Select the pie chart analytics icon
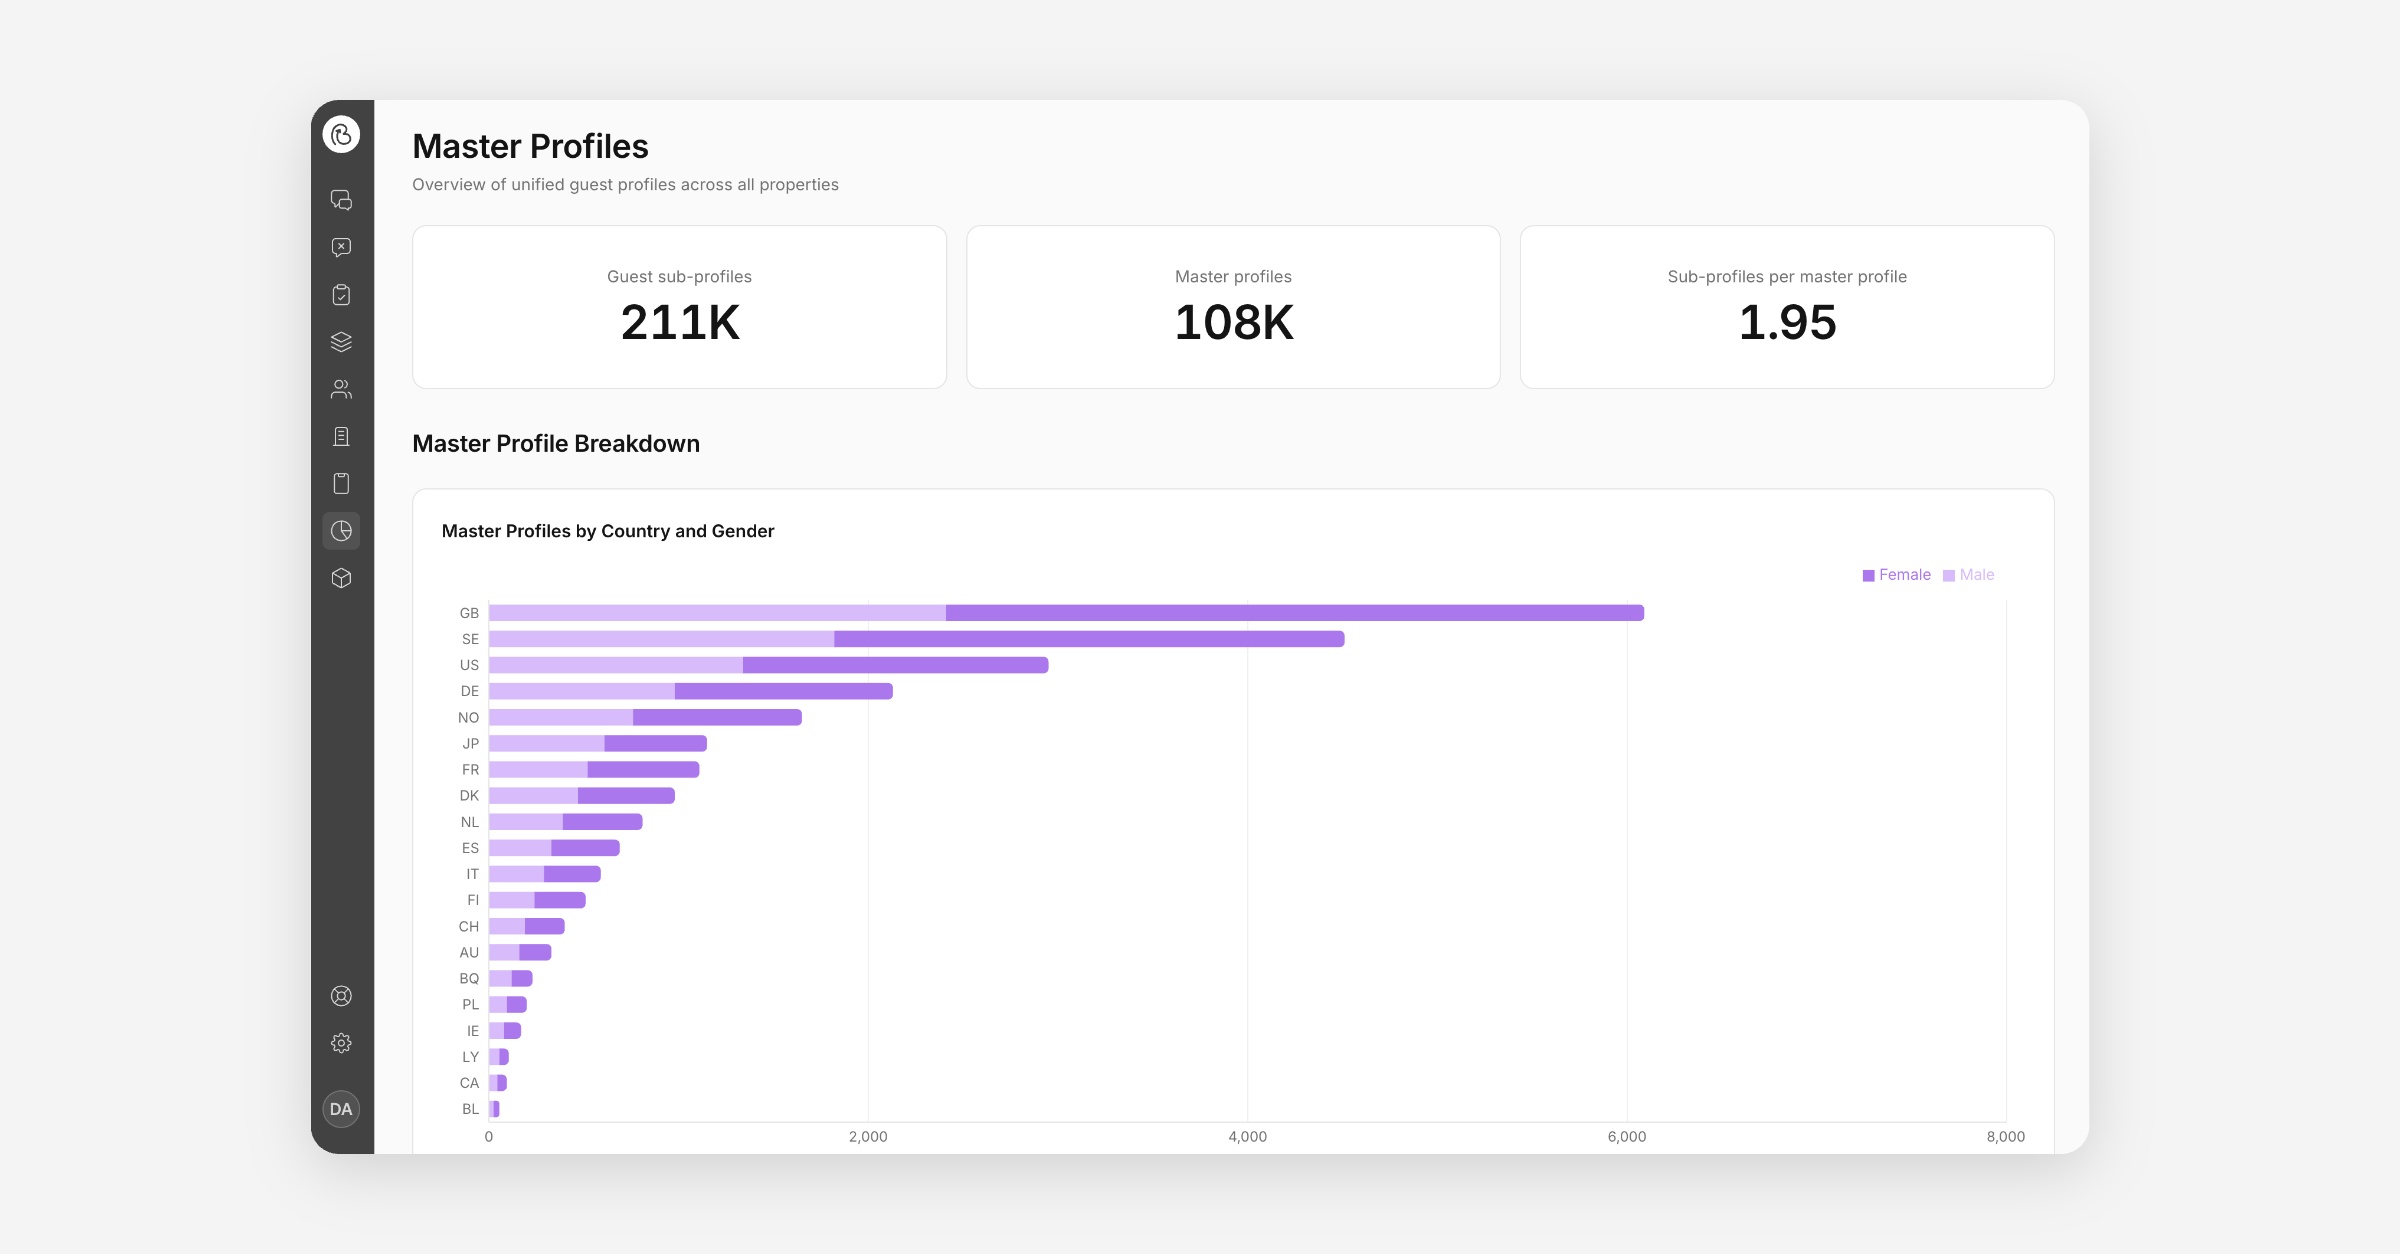Viewport: 2400px width, 1254px height. (x=341, y=531)
